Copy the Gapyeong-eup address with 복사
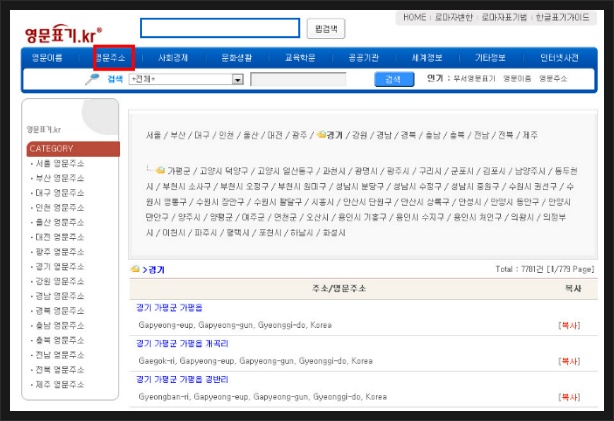614x421 pixels. 568,325
